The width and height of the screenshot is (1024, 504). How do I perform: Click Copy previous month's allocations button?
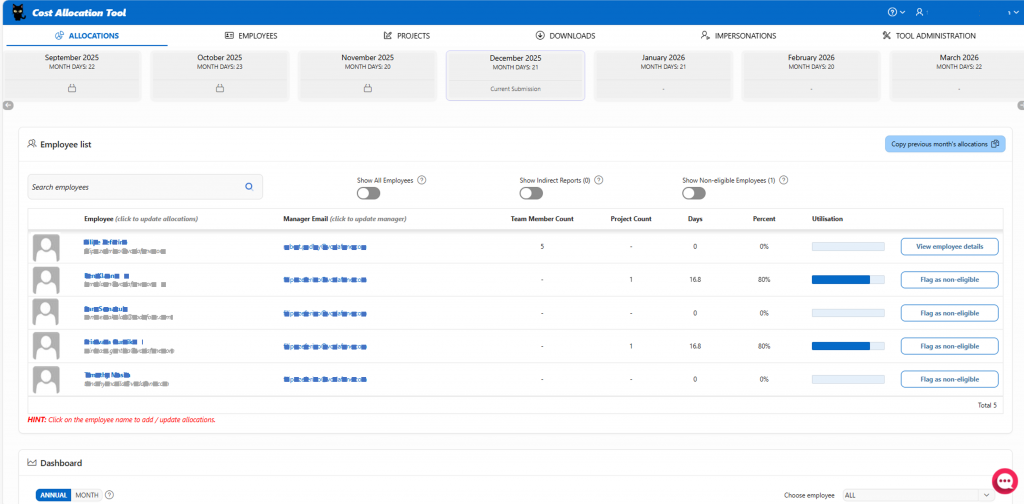944,144
